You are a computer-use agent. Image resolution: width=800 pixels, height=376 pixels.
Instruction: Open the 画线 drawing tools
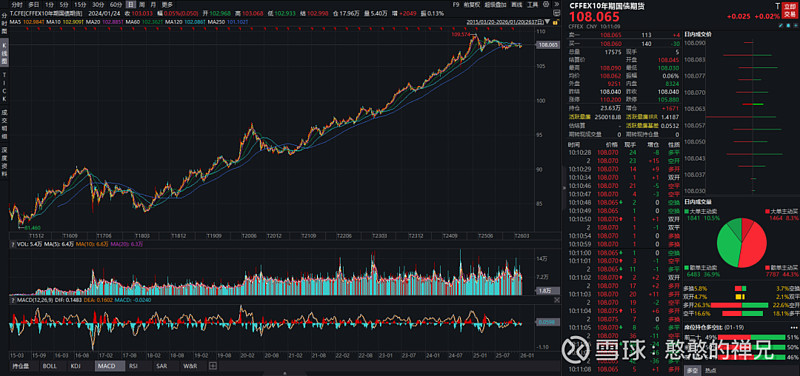(517, 4)
